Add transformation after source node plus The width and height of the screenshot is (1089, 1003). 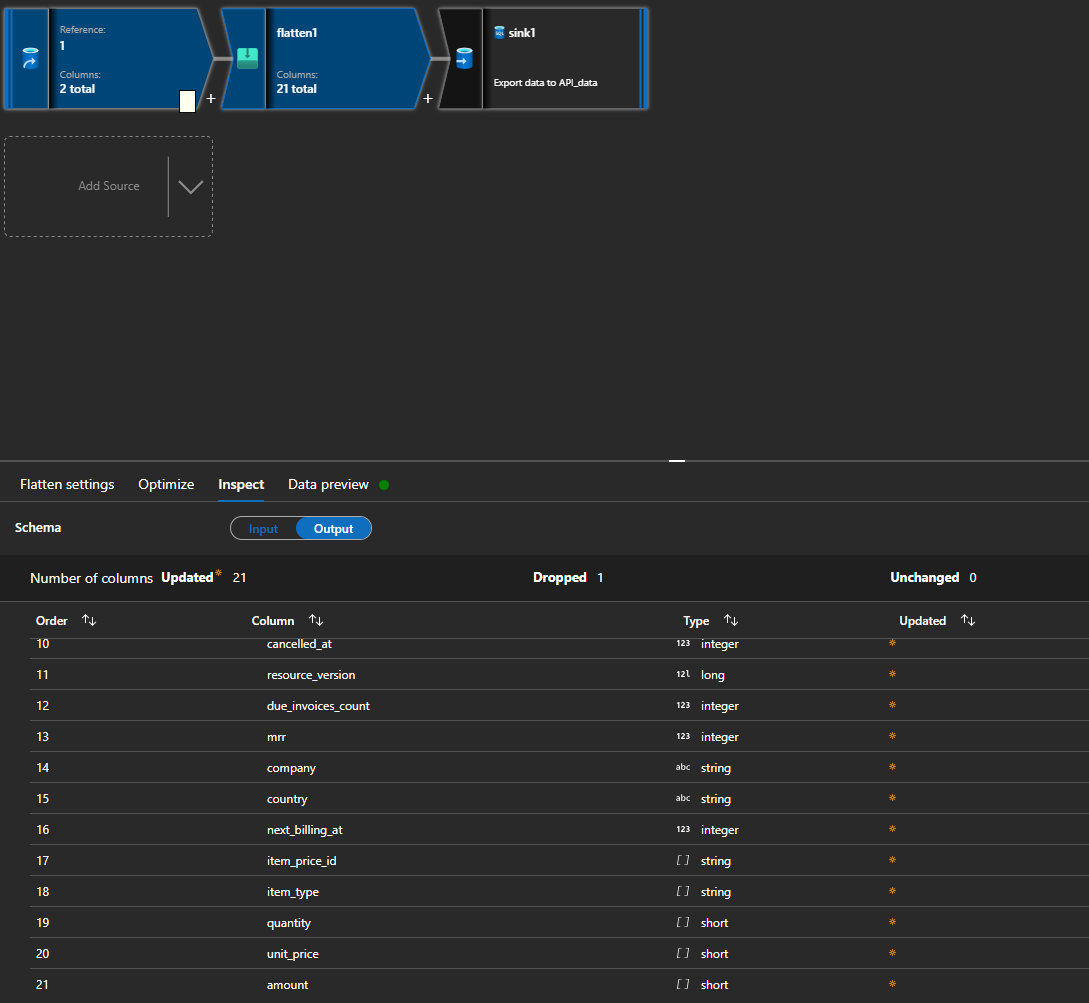(211, 99)
